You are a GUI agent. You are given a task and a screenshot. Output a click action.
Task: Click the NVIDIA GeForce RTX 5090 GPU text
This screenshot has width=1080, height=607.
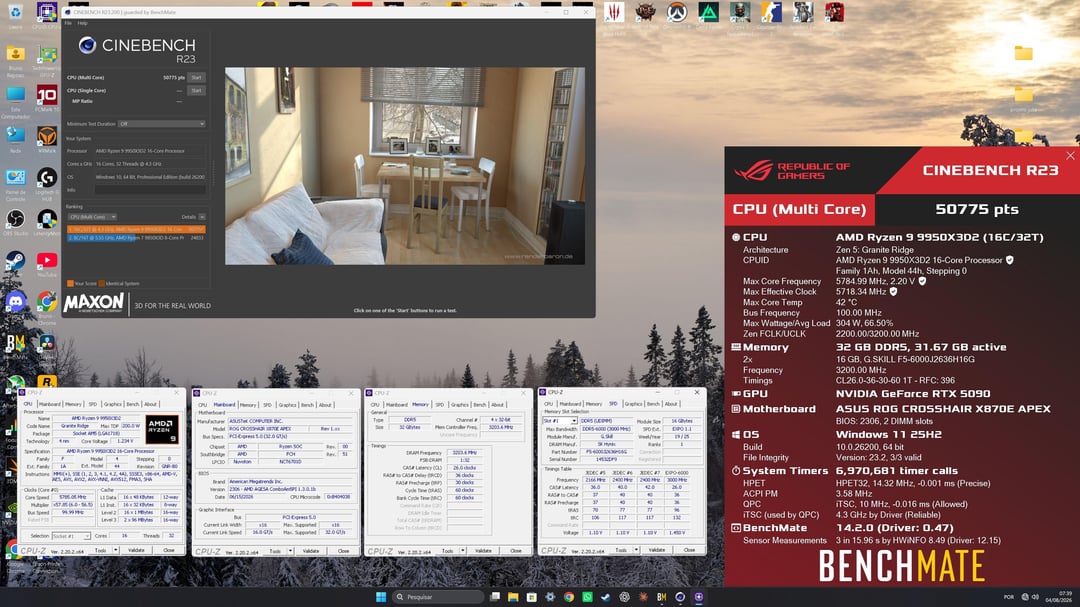click(913, 393)
